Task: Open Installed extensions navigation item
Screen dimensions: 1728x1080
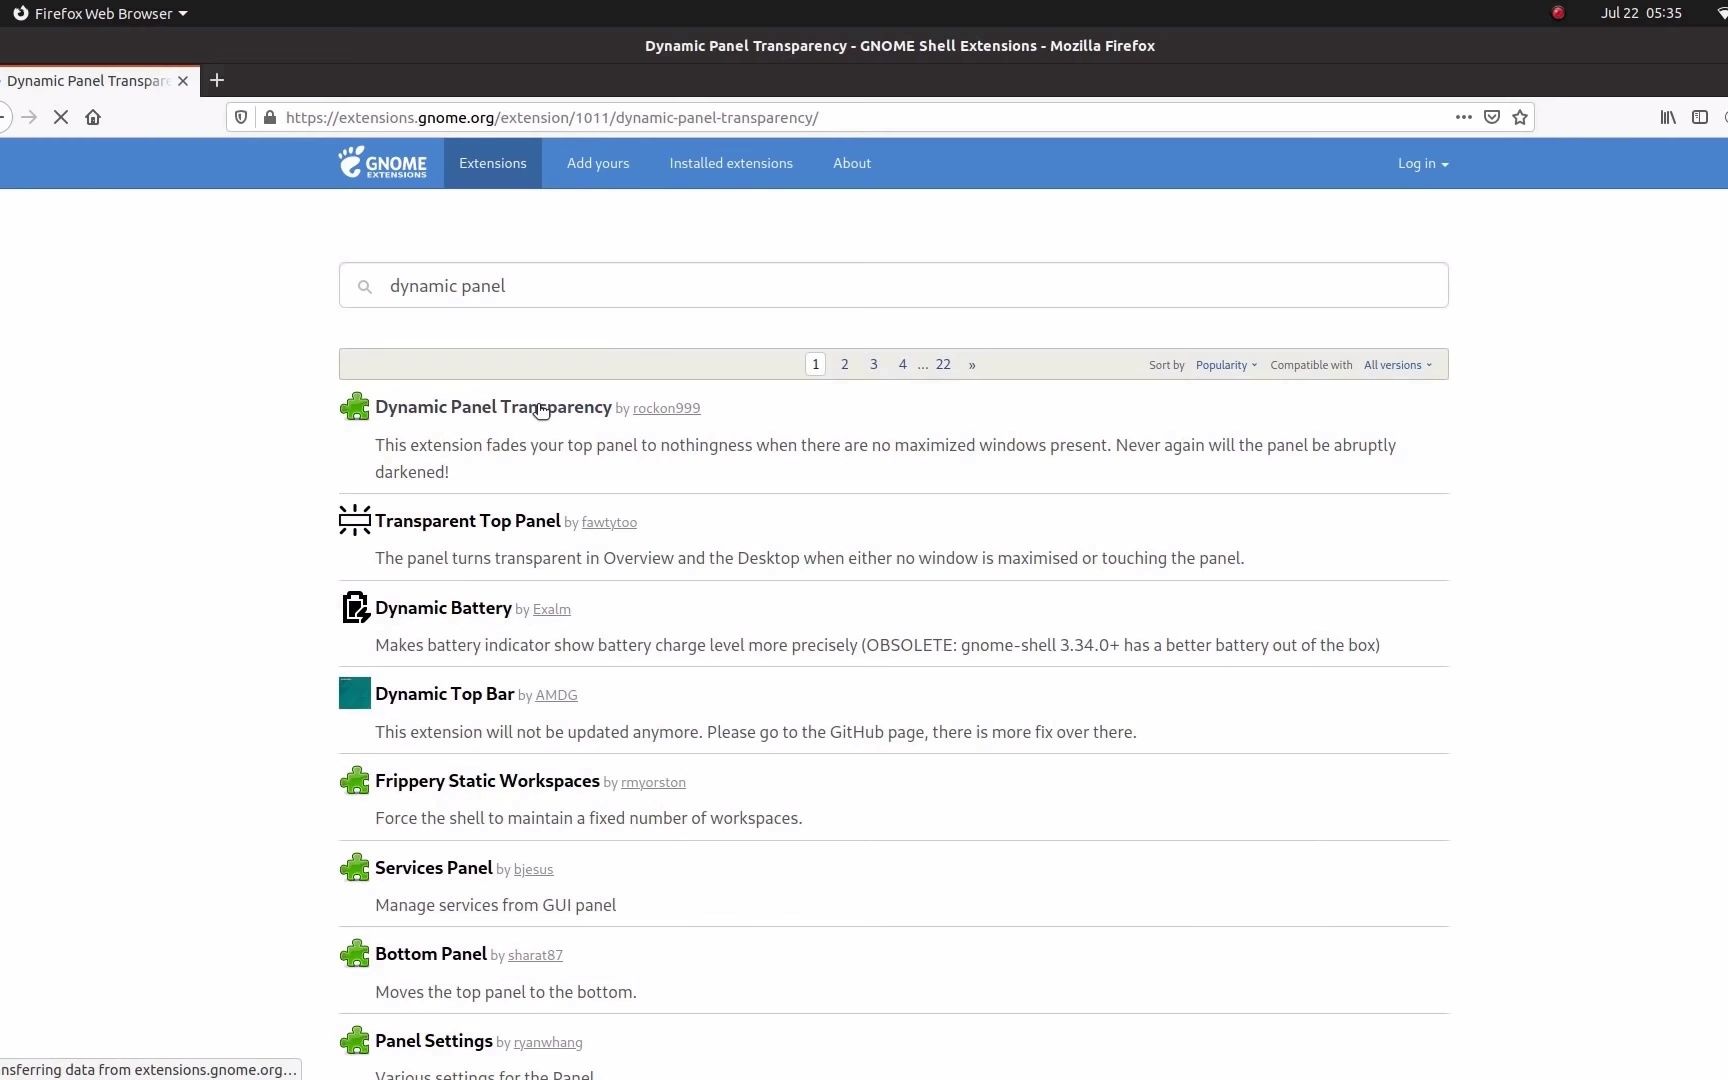Action: (731, 163)
